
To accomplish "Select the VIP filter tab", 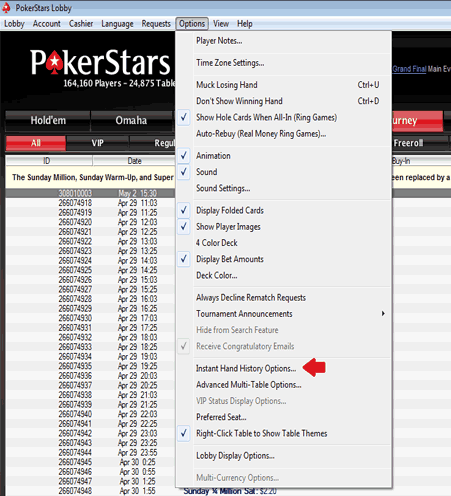I will coord(97,143).
